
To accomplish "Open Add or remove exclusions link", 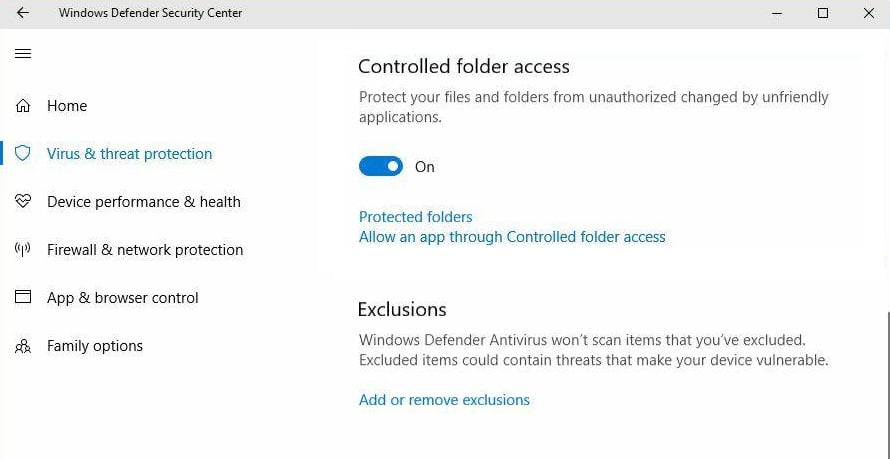I will click(x=444, y=400).
